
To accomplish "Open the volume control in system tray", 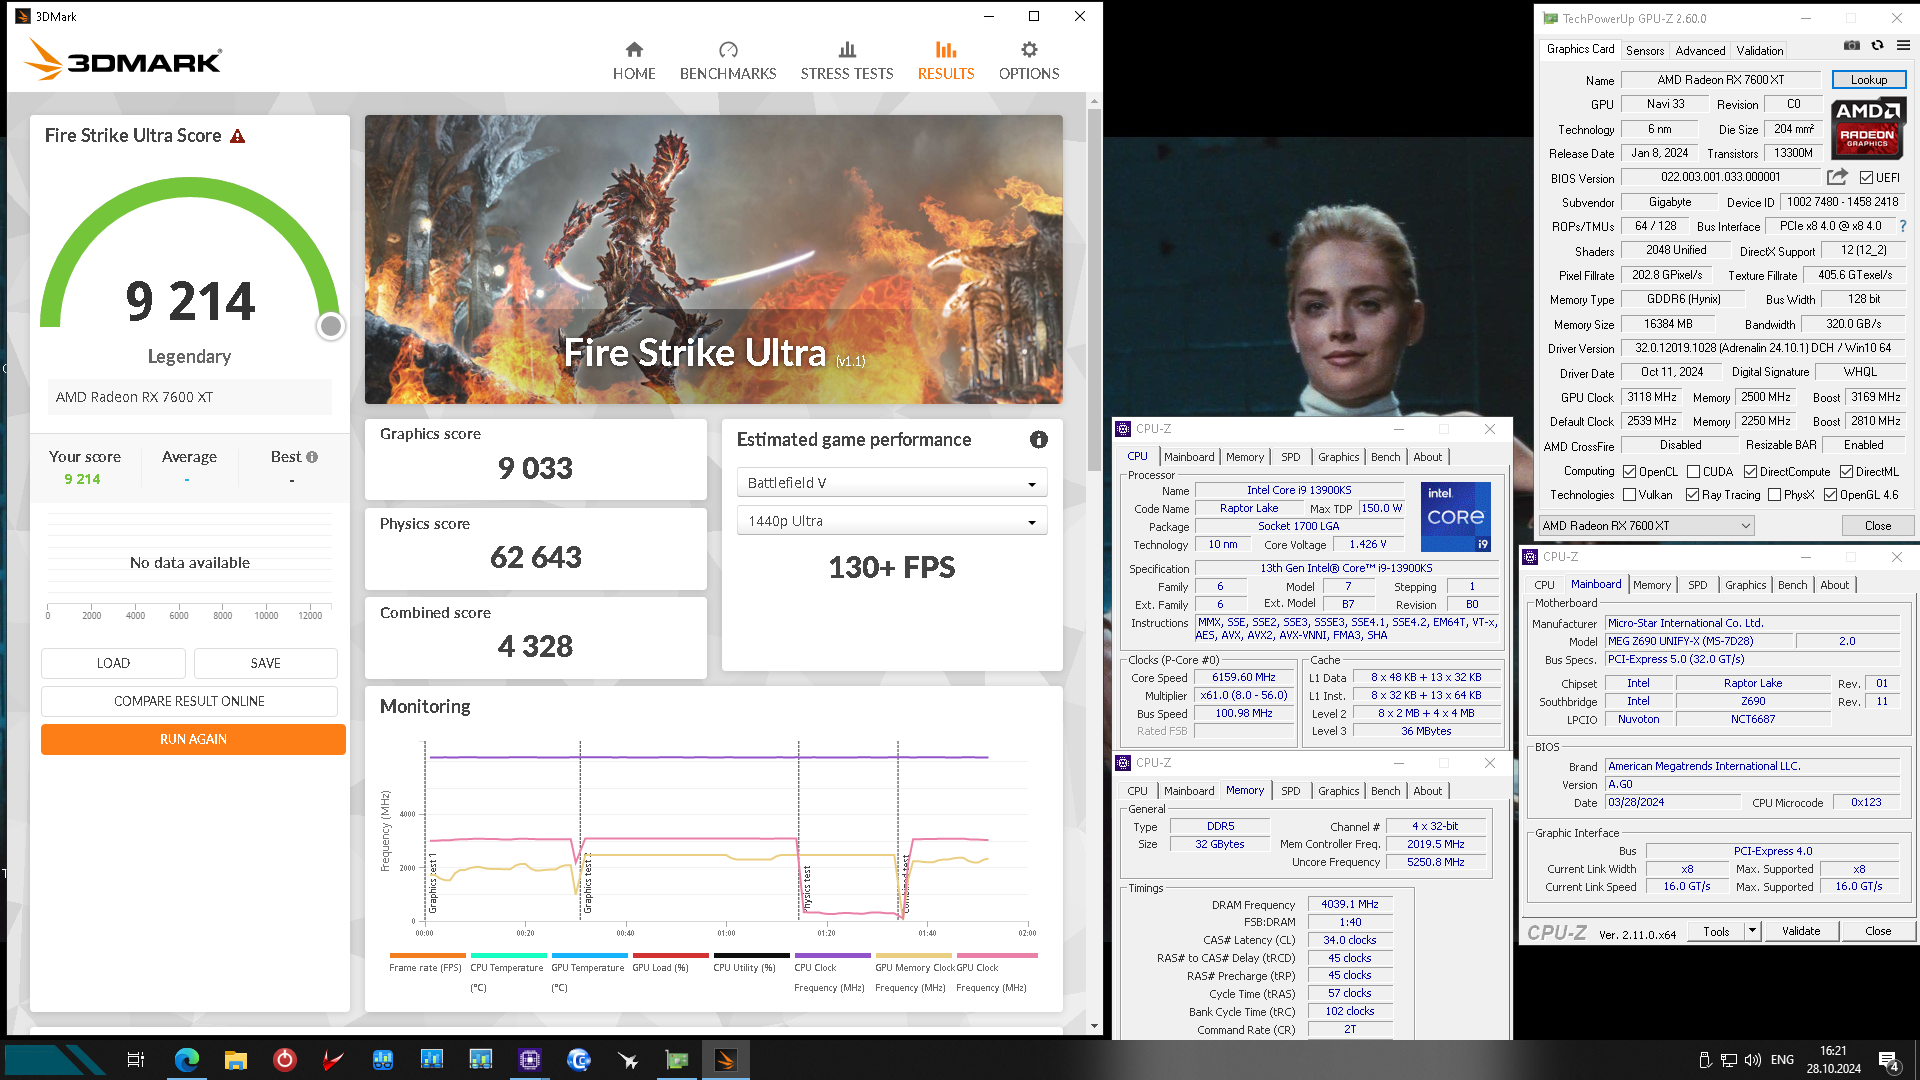I will tap(1752, 1060).
